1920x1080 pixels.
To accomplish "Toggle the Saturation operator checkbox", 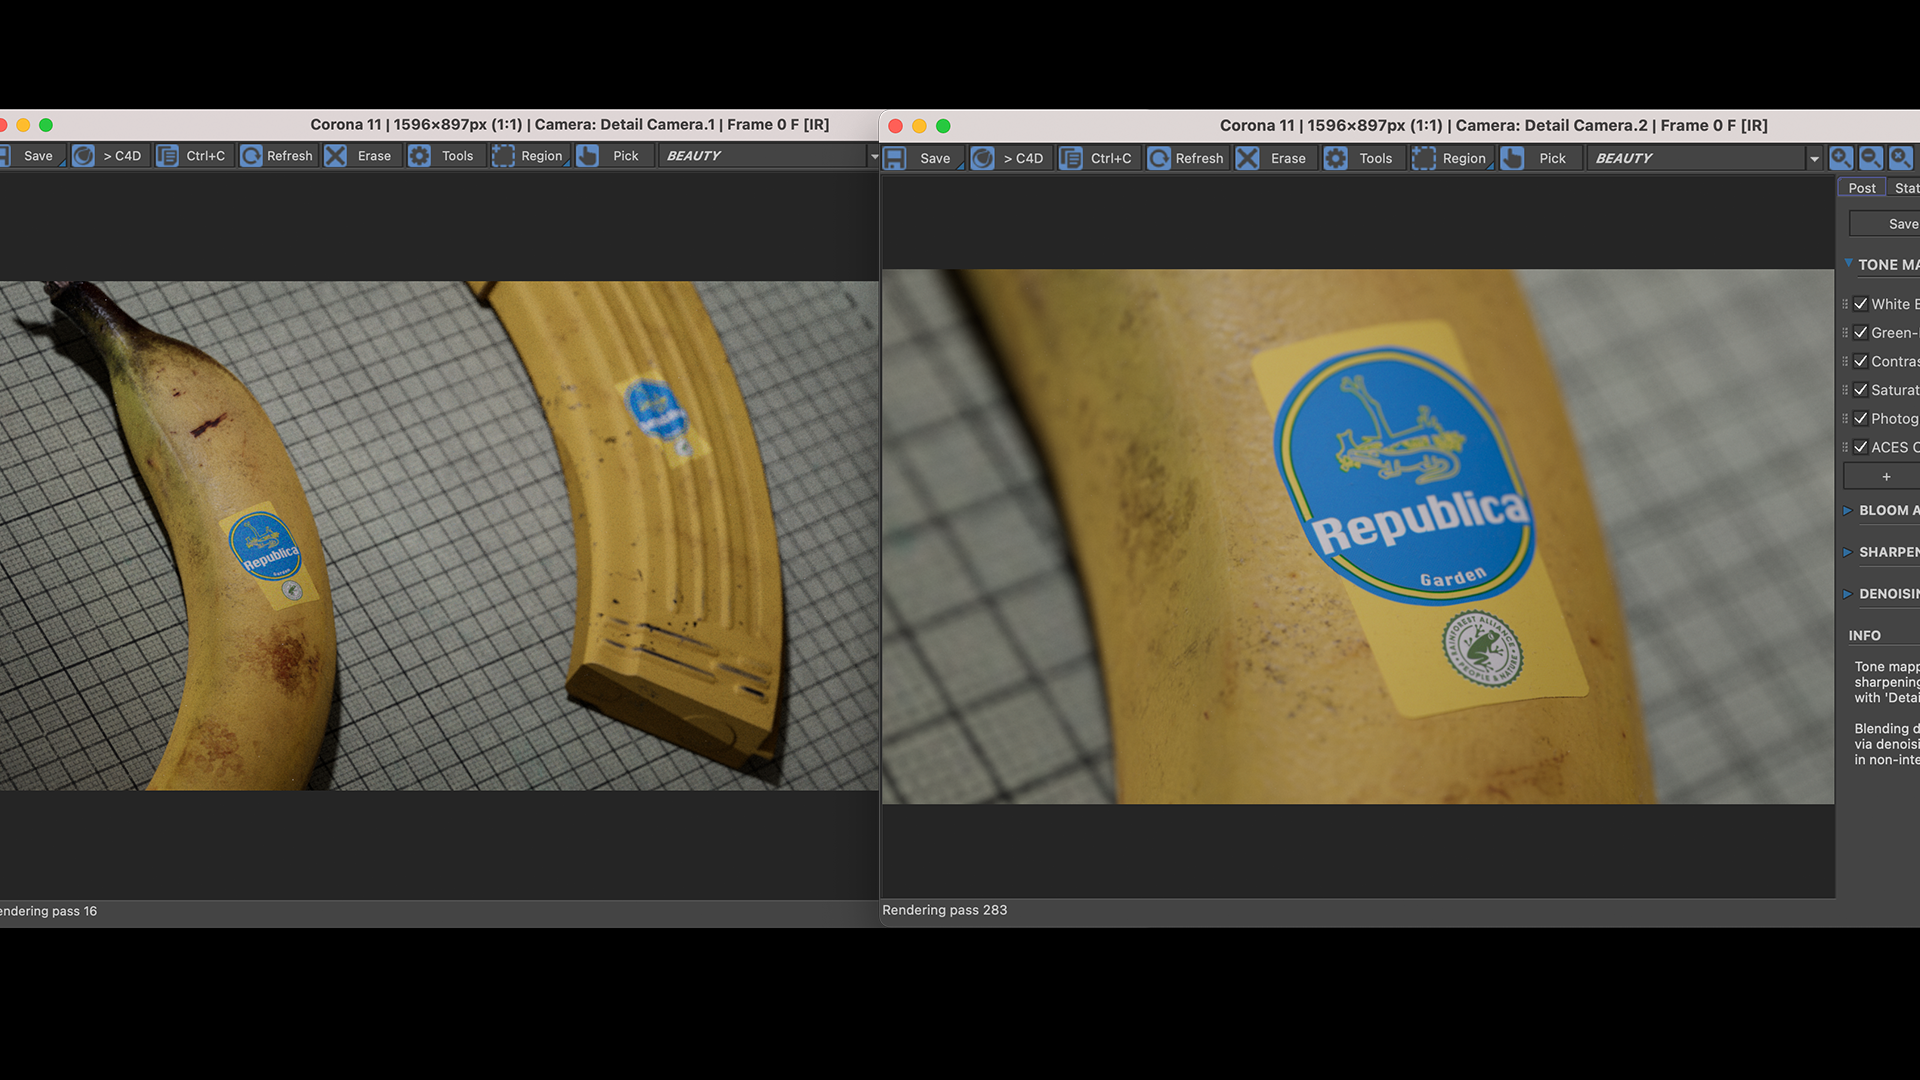I will pyautogui.click(x=1861, y=390).
